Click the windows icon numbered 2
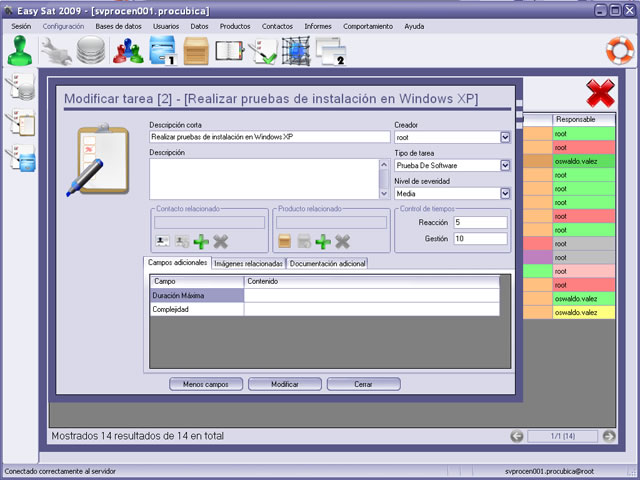The height and width of the screenshot is (480, 640). 331,51
